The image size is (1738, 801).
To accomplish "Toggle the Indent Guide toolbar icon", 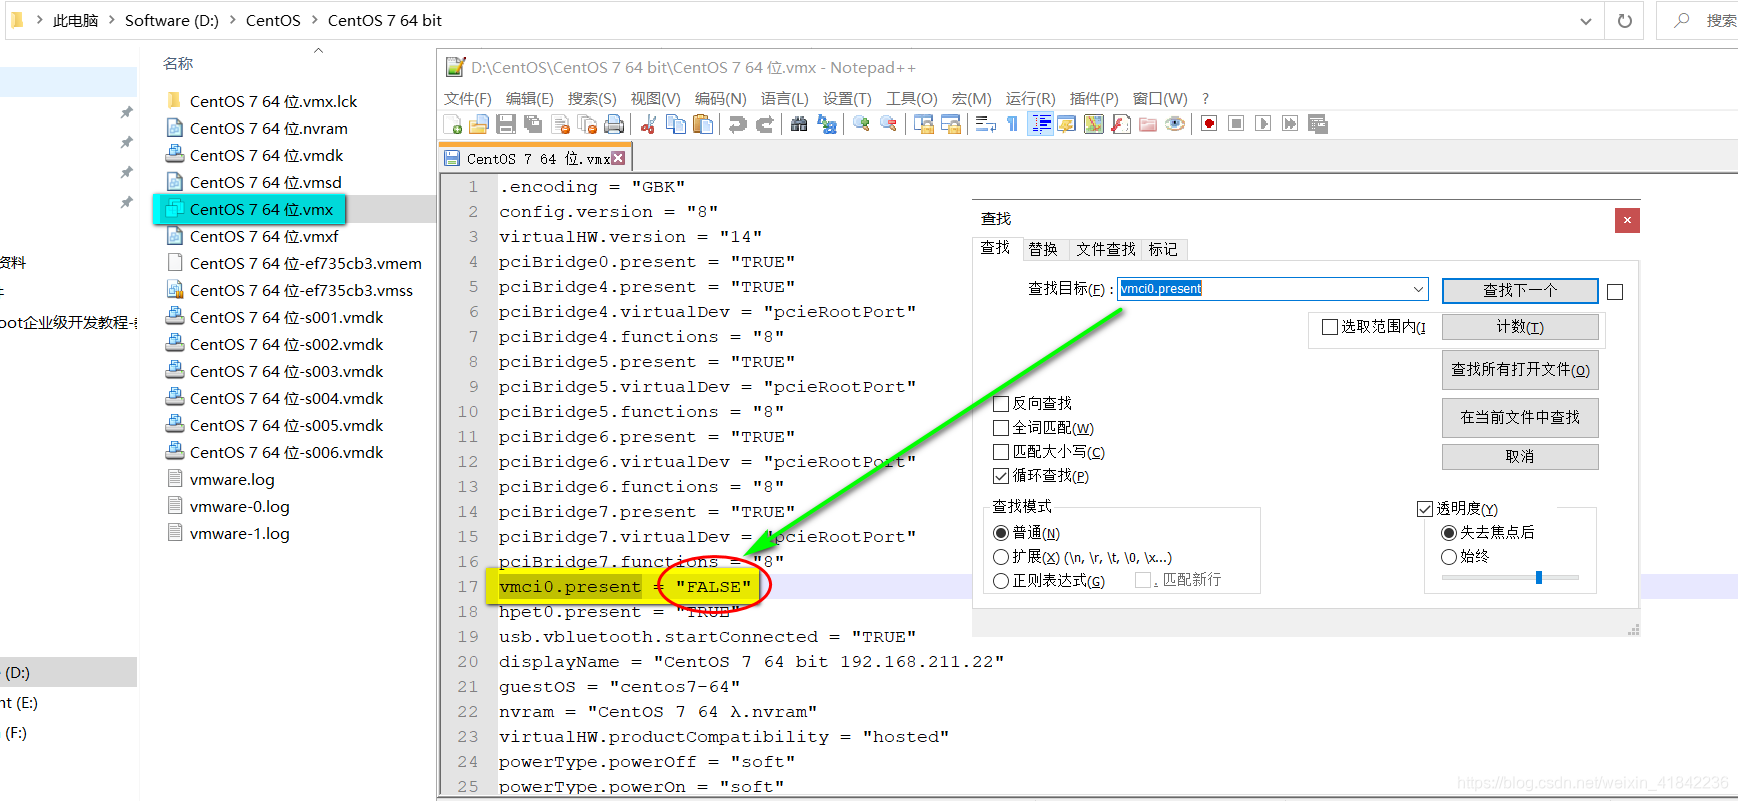I will click(1040, 124).
